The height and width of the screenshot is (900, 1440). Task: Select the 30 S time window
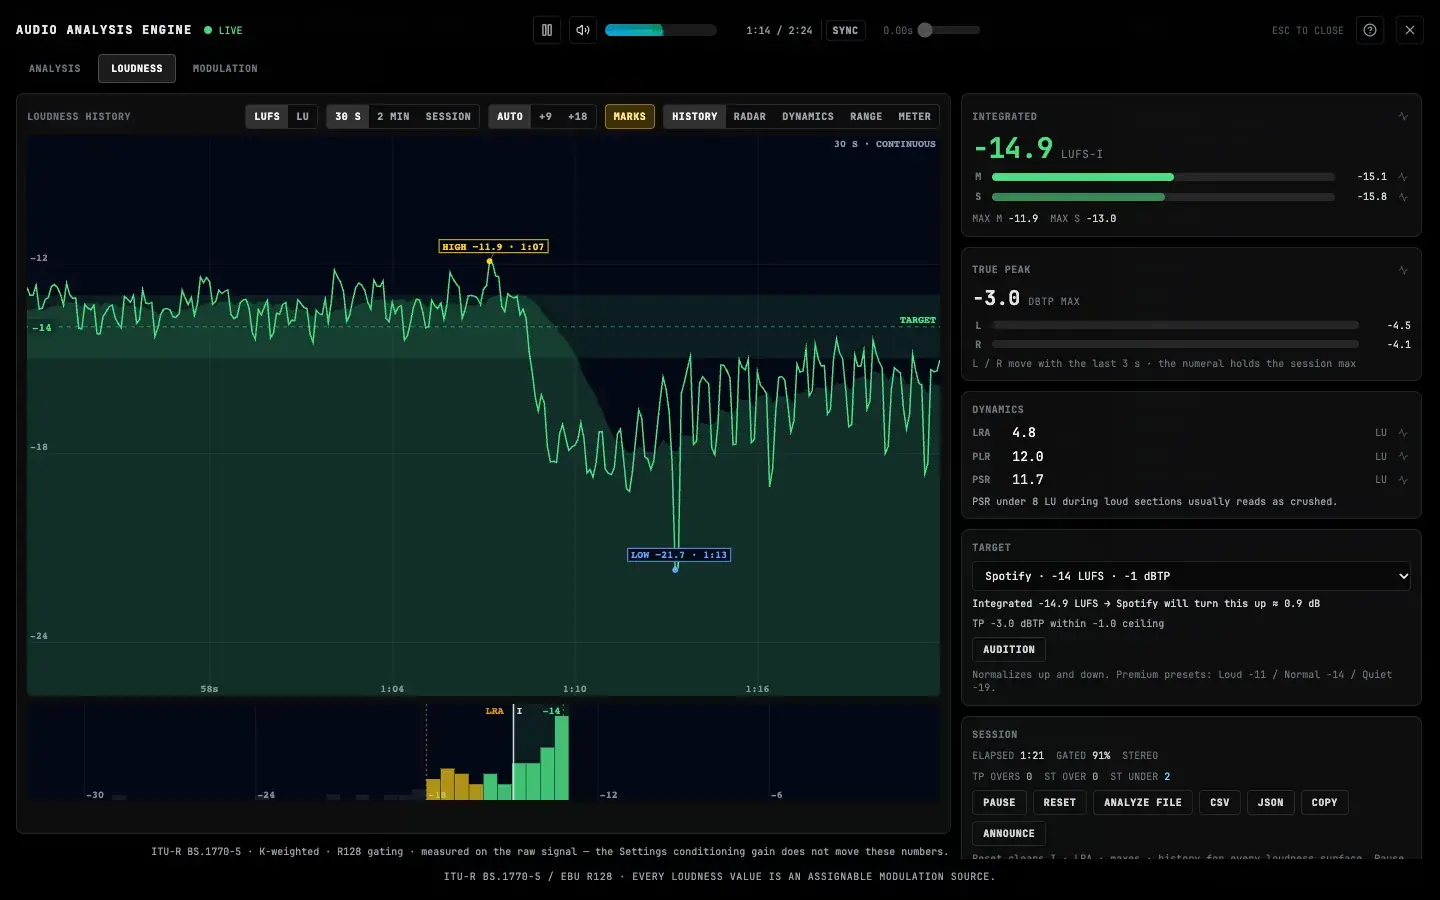point(348,117)
